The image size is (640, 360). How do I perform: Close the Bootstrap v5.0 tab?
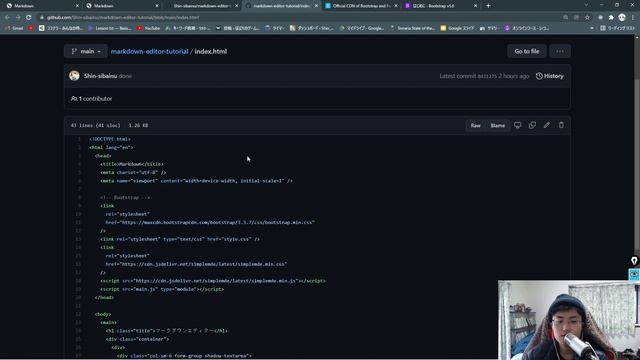click(x=475, y=6)
